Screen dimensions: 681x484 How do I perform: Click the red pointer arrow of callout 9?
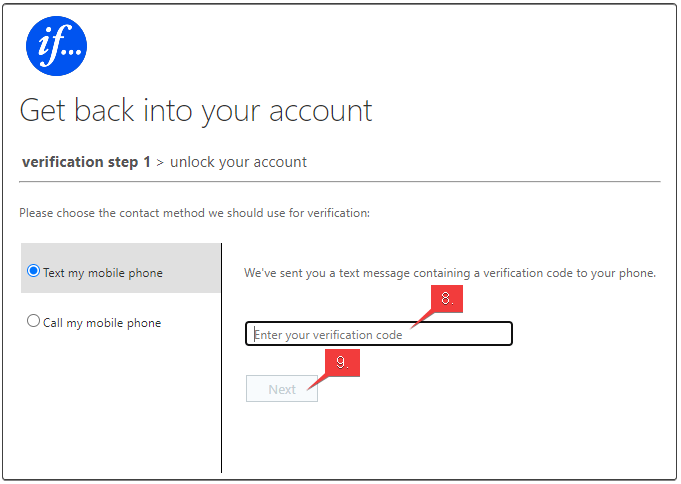click(317, 383)
